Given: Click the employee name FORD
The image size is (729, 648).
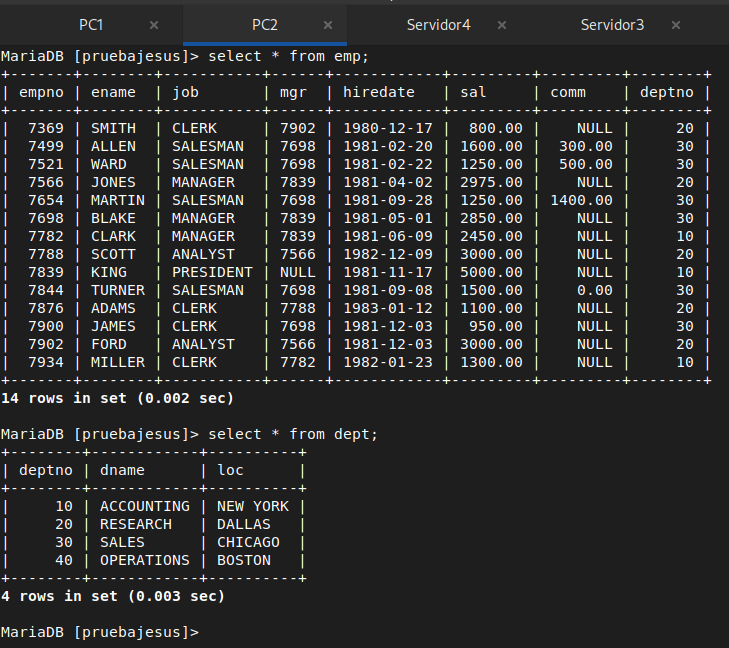Looking at the screenshot, I should tap(109, 344).
